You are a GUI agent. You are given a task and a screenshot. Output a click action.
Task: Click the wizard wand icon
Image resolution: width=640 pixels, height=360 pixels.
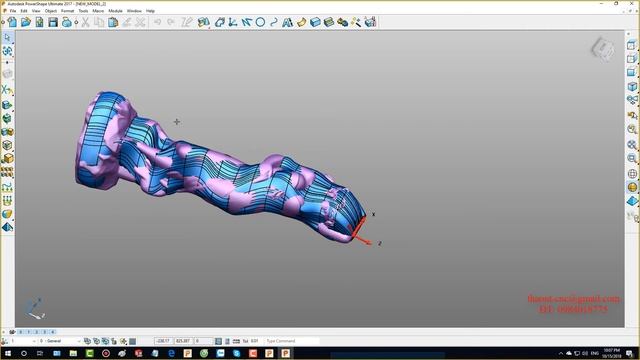point(356,22)
